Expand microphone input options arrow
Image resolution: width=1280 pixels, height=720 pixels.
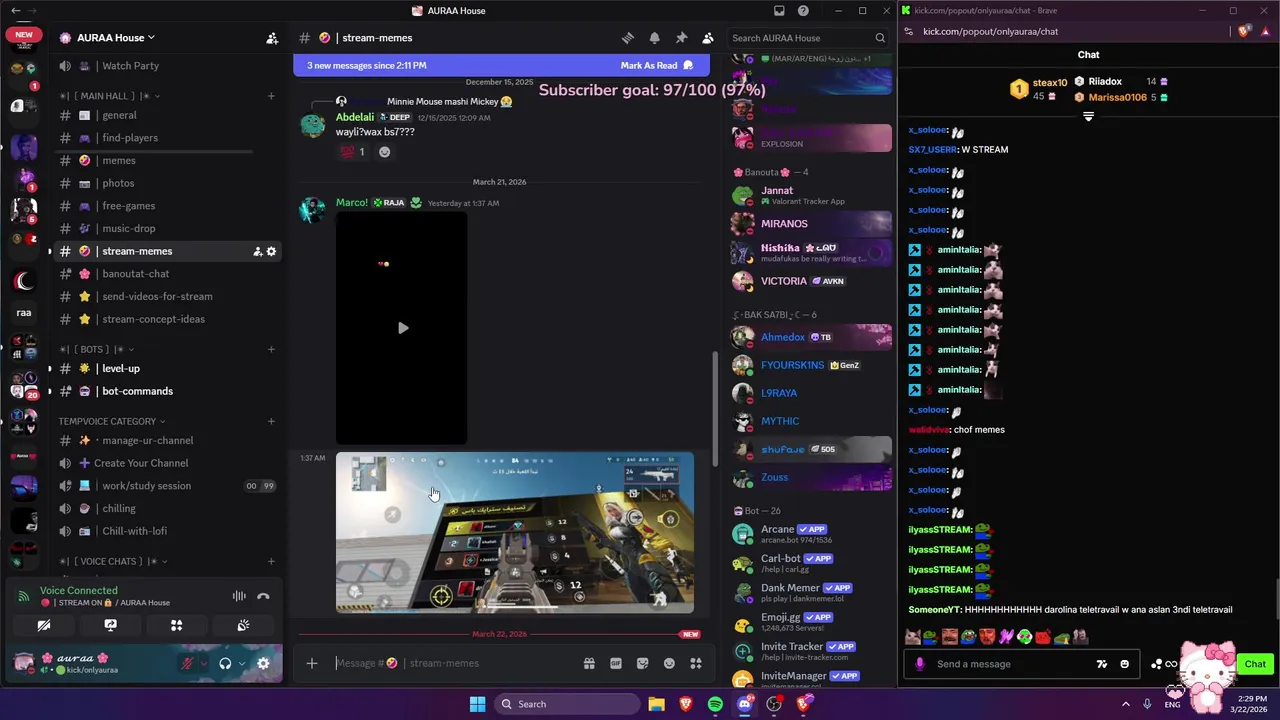click(204, 663)
